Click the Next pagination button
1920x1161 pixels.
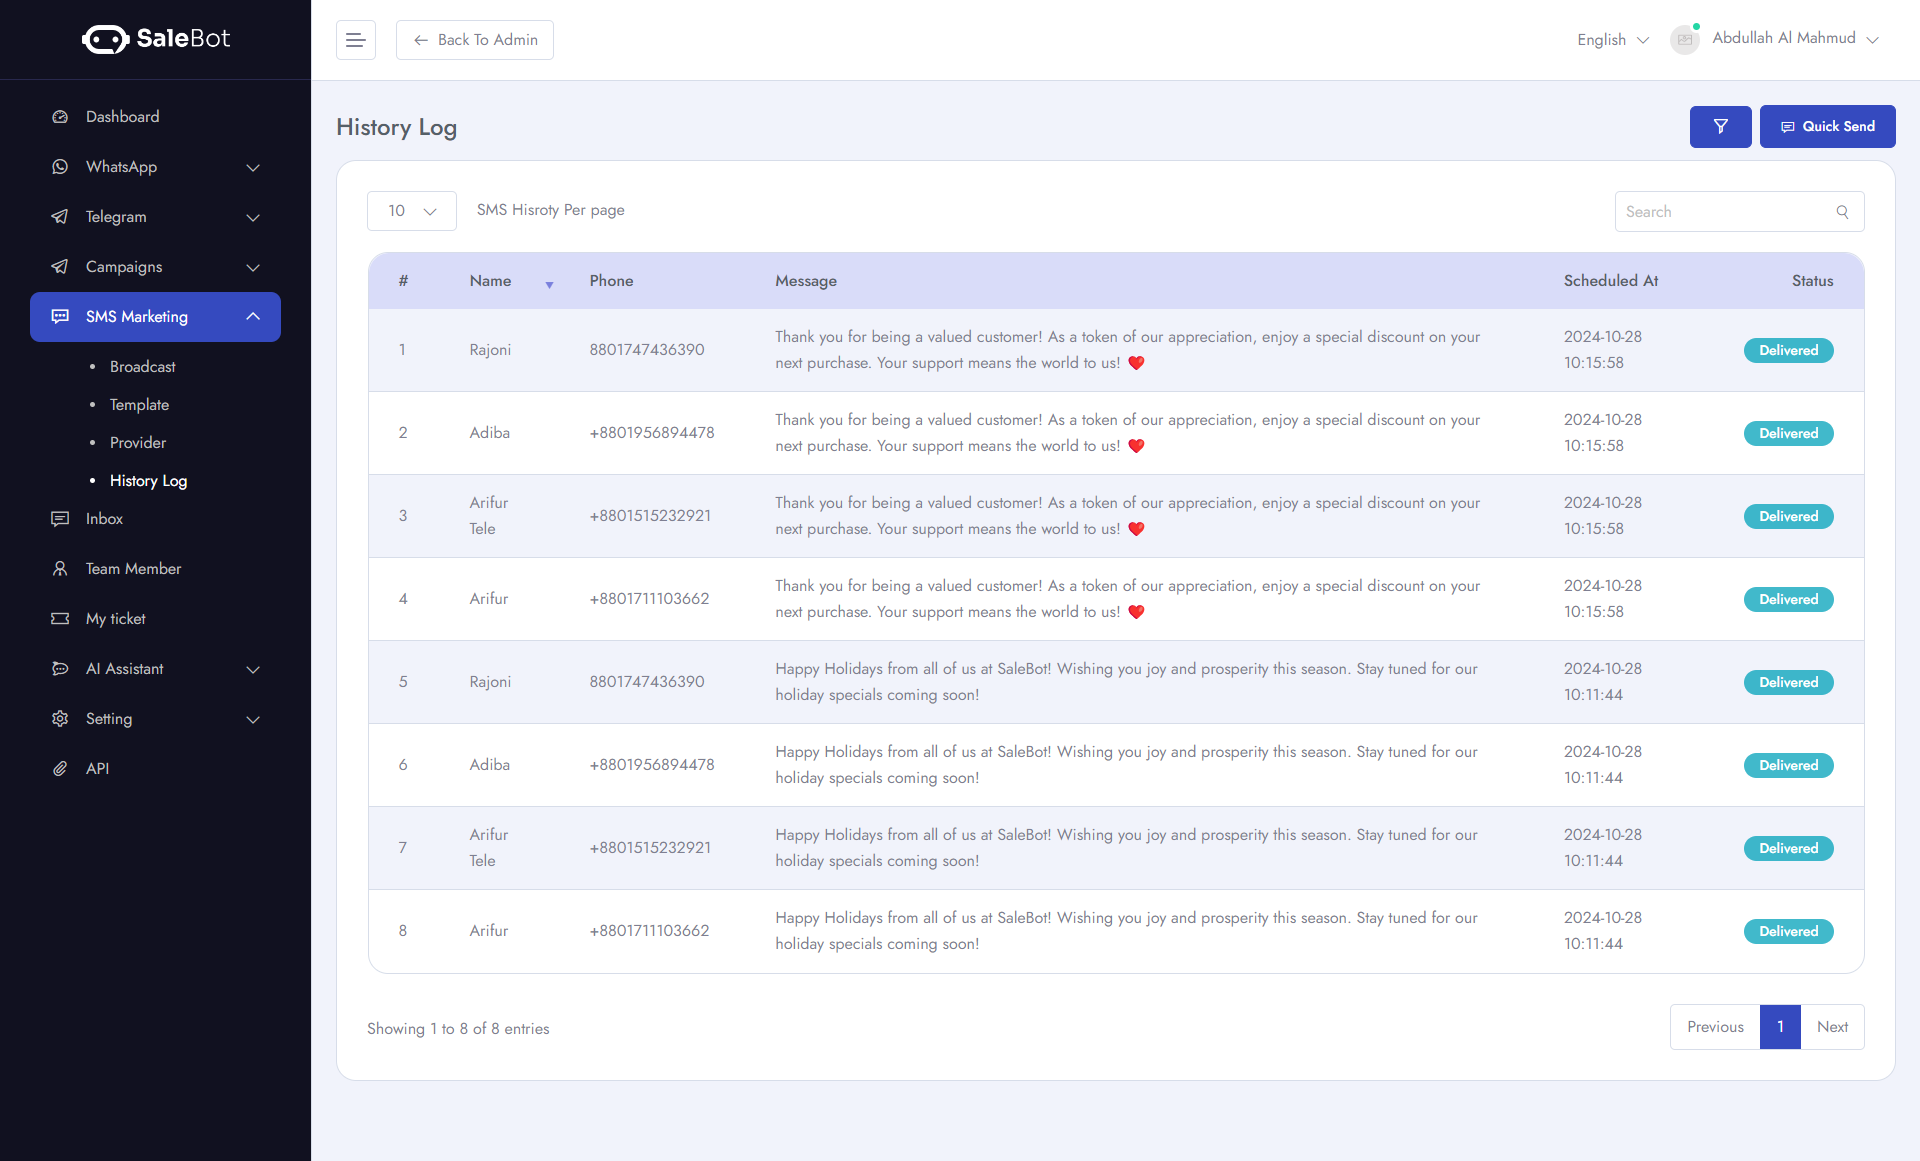pos(1832,1027)
